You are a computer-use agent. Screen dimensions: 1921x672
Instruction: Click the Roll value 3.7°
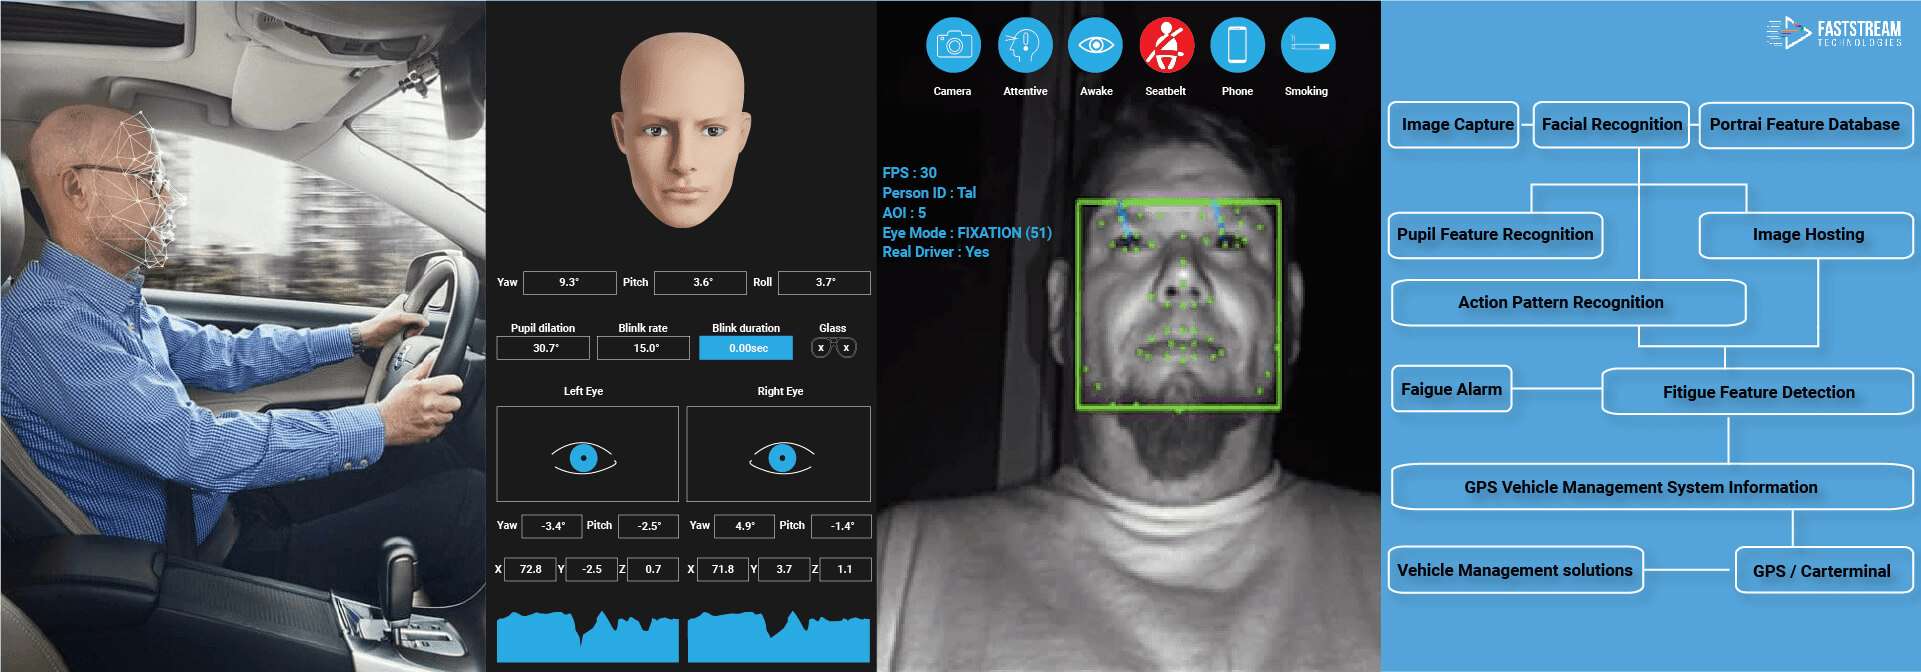pos(824,283)
